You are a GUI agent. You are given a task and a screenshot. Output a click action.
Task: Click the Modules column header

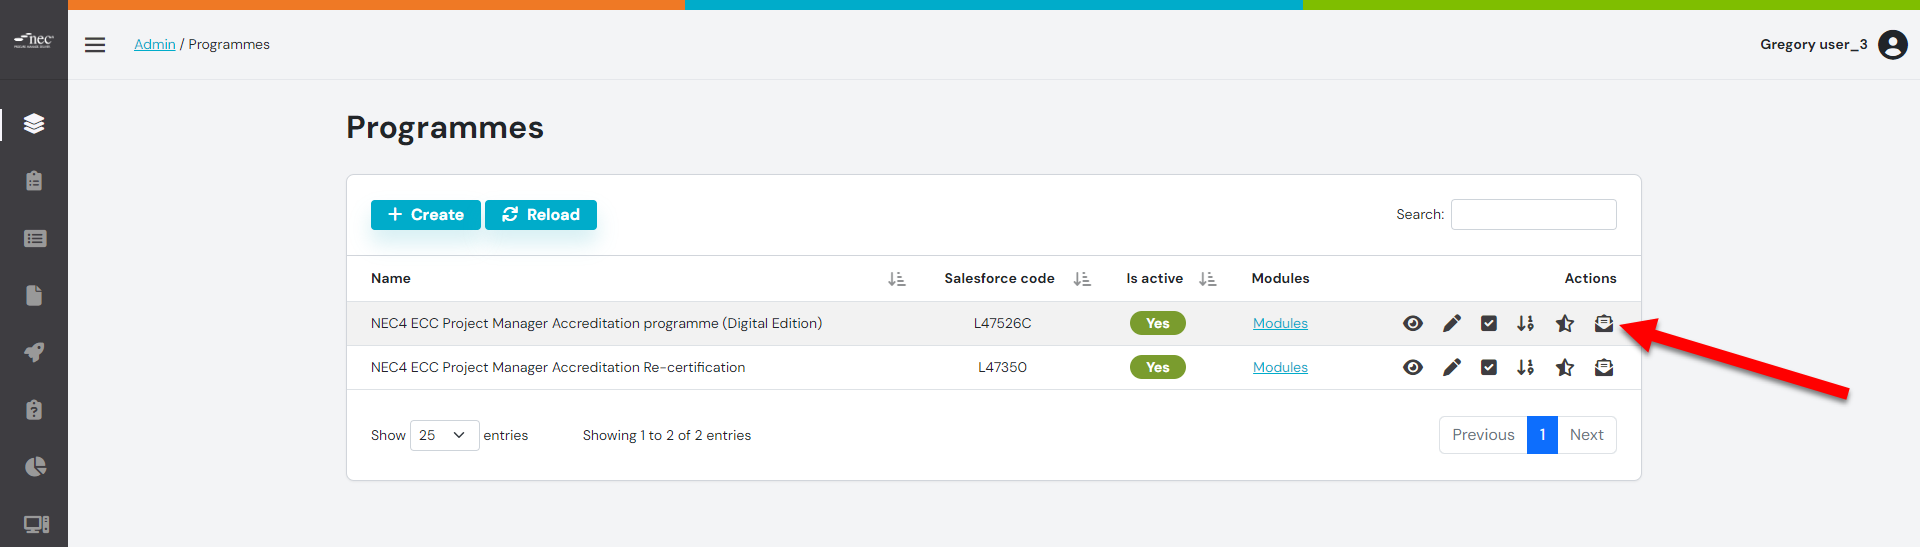[1280, 279]
